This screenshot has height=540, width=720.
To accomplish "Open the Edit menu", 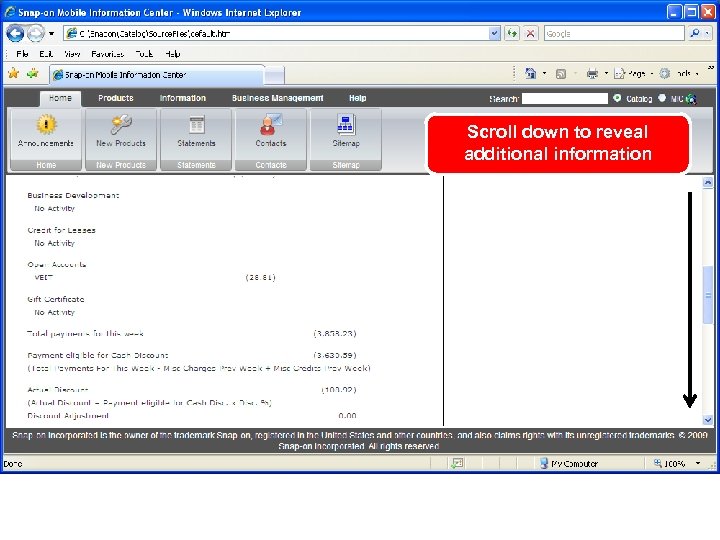I will pos(46,54).
